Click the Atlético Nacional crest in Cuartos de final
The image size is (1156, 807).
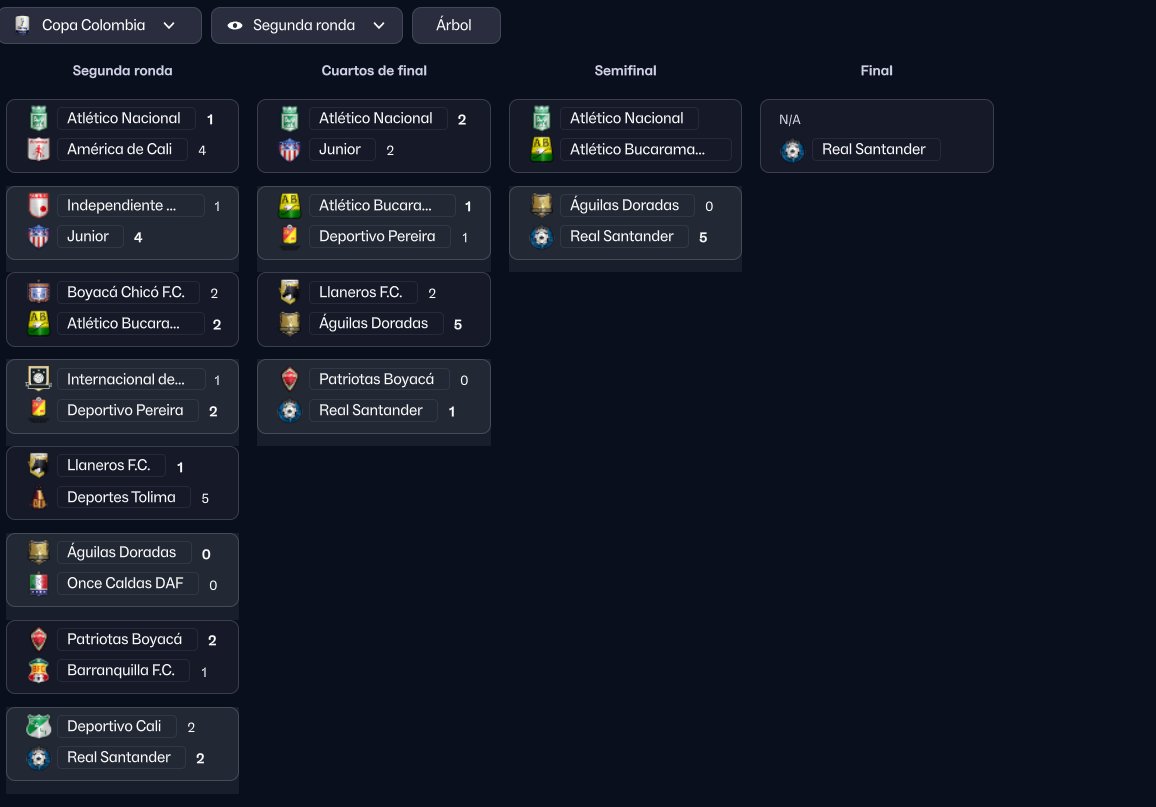click(290, 118)
